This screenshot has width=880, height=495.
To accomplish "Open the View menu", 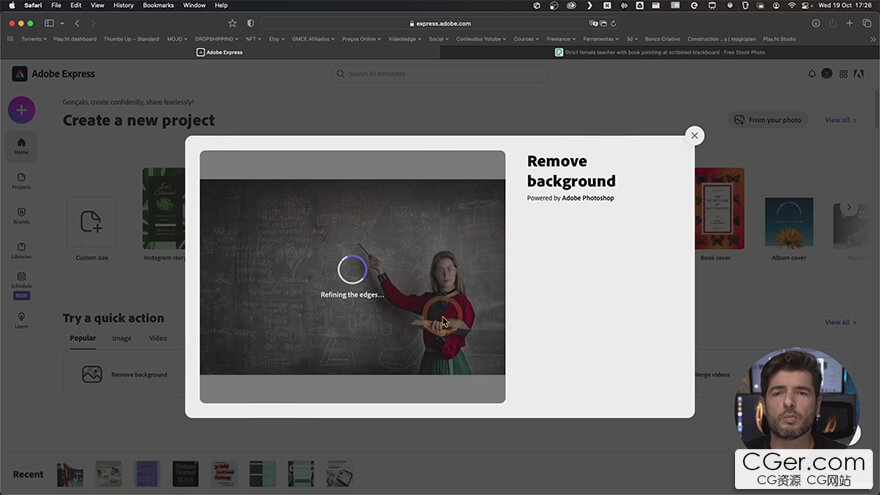I will (97, 5).
